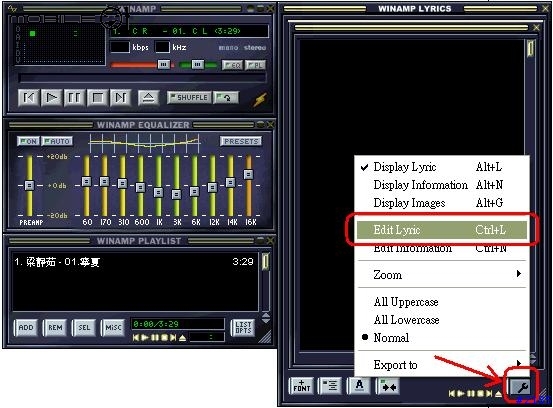This screenshot has width=553, height=408.
Task: Select first playlist track 01
Action: 134,262
